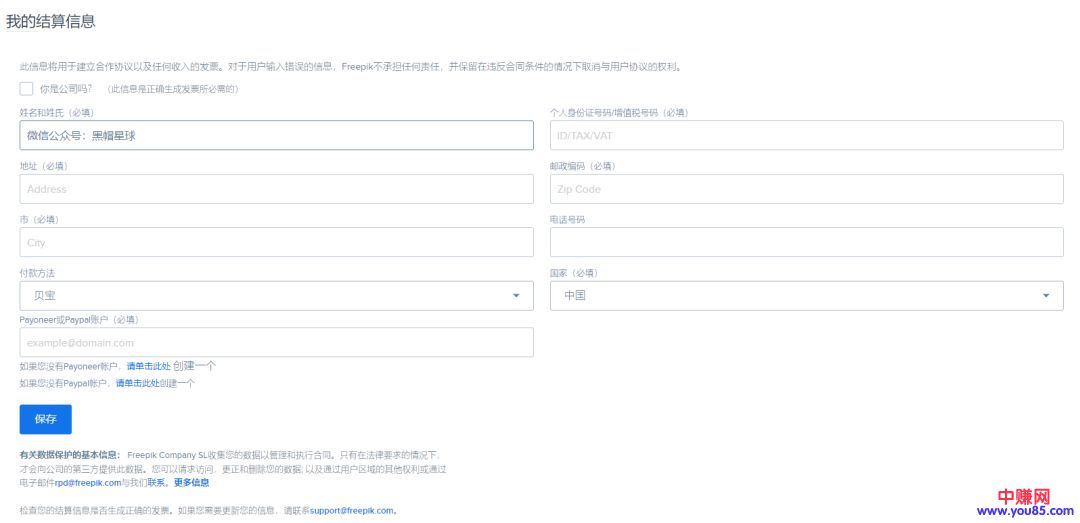Click the rpd@freepik.com email link
This screenshot has height=523, width=1080.
tap(87, 482)
